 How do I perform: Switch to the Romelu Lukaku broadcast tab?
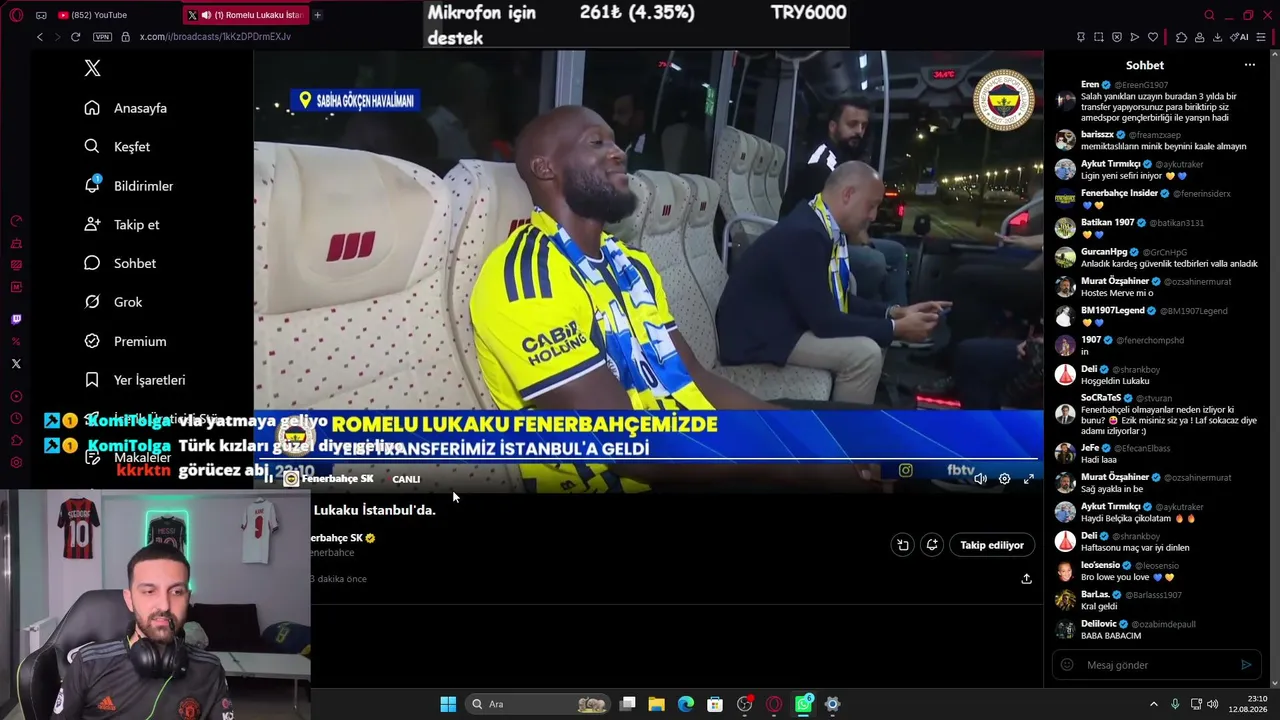tap(245, 15)
